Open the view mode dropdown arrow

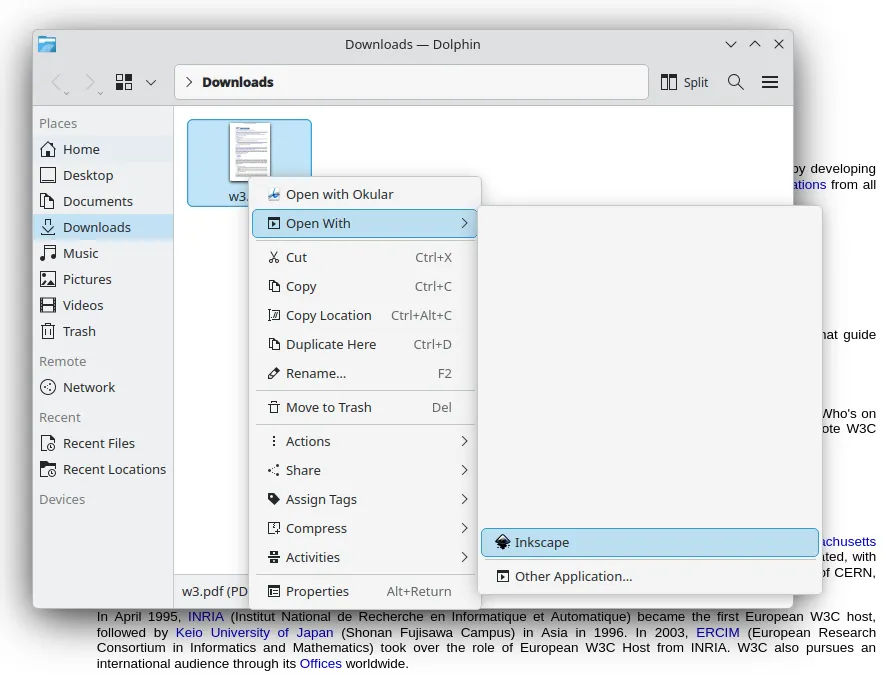point(150,82)
